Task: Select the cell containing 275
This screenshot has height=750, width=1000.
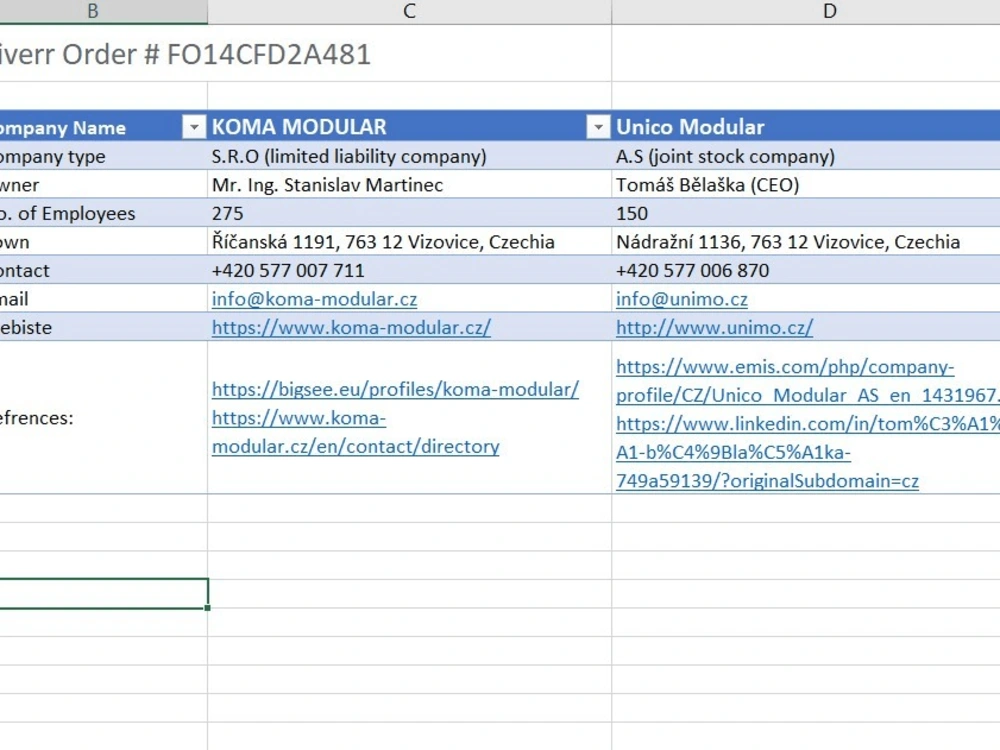Action: point(409,214)
